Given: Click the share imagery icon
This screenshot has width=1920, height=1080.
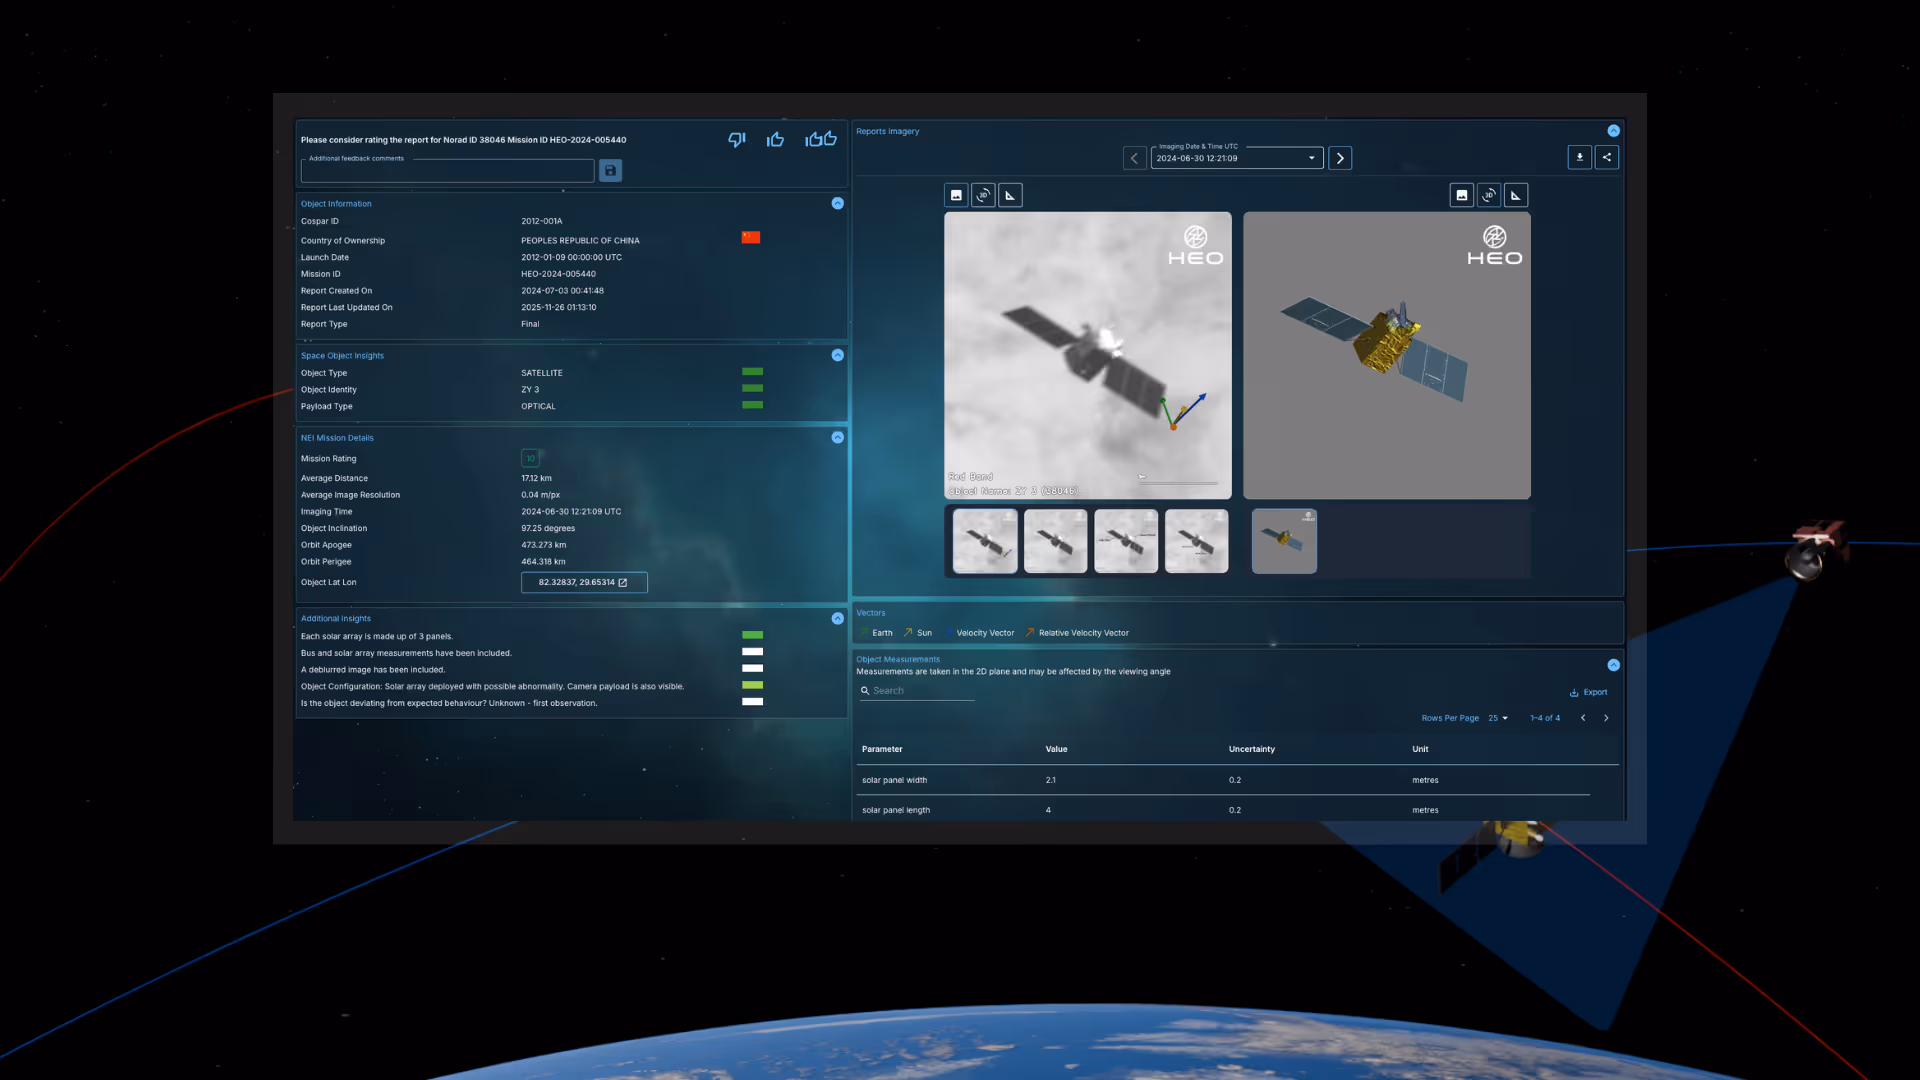Looking at the screenshot, I should coord(1607,157).
